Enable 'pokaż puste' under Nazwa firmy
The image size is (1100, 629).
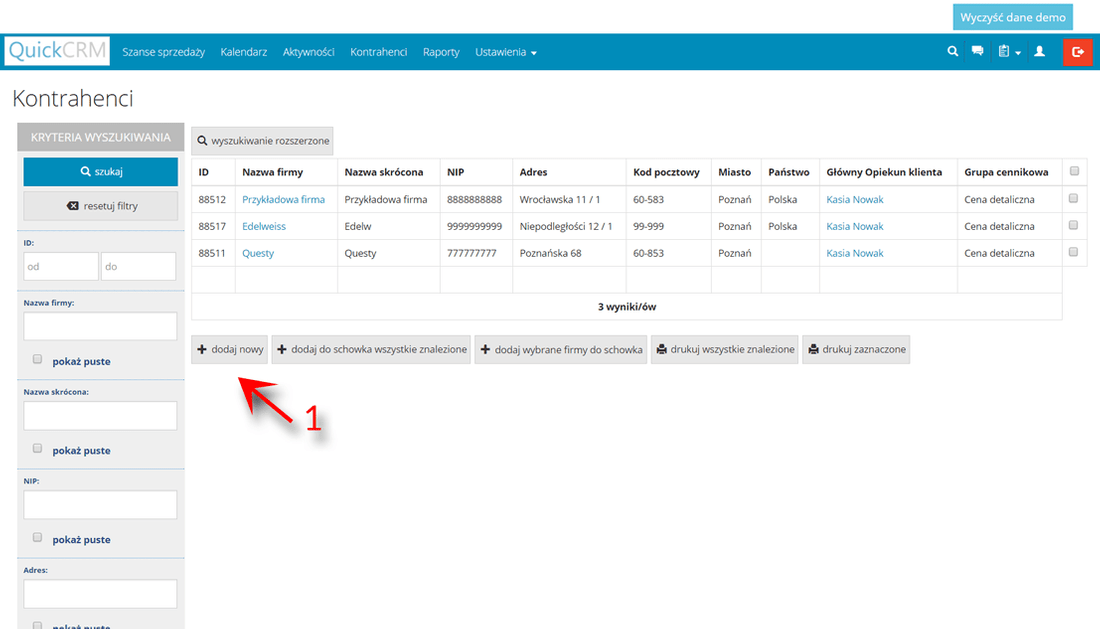pyautogui.click(x=38, y=359)
